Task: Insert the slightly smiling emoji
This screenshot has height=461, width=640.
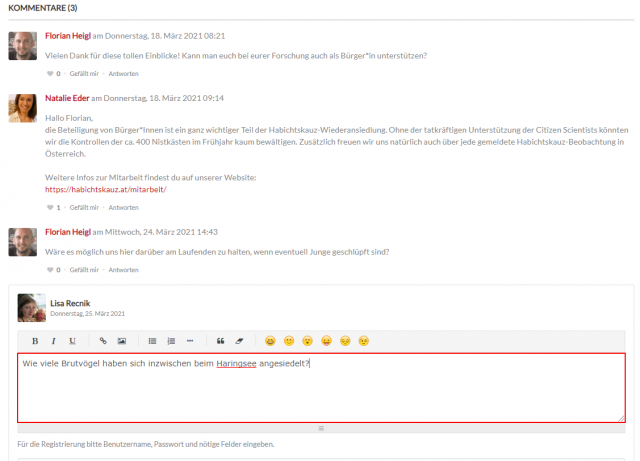Action: 289,341
